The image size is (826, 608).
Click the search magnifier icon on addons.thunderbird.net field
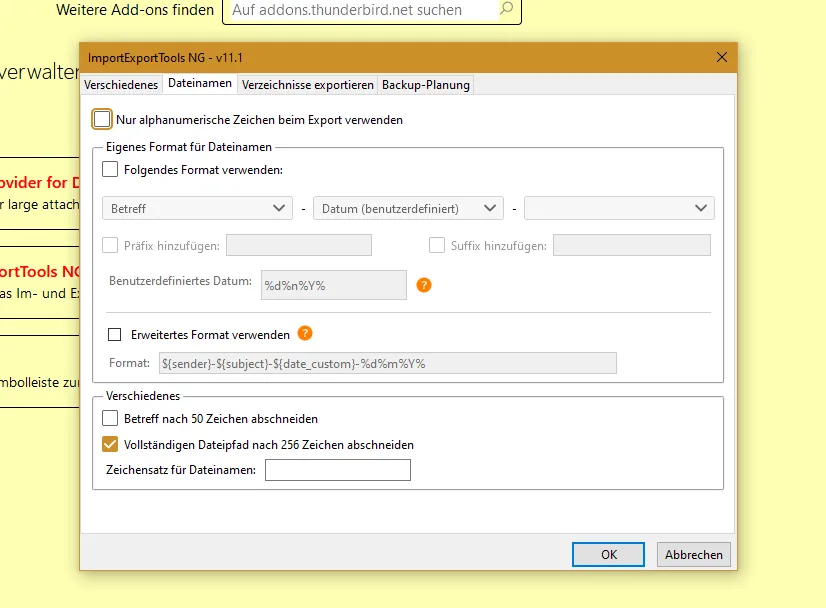pyautogui.click(x=506, y=8)
